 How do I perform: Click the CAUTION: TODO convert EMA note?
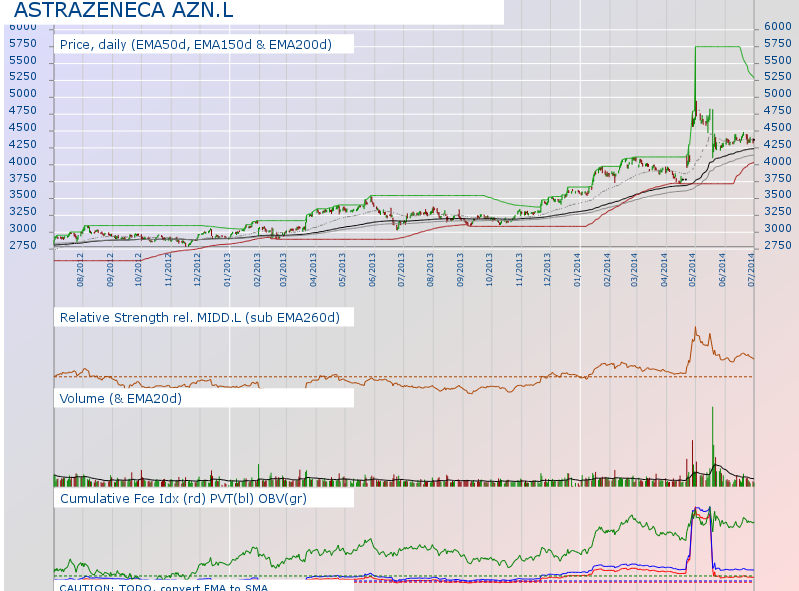[164, 587]
